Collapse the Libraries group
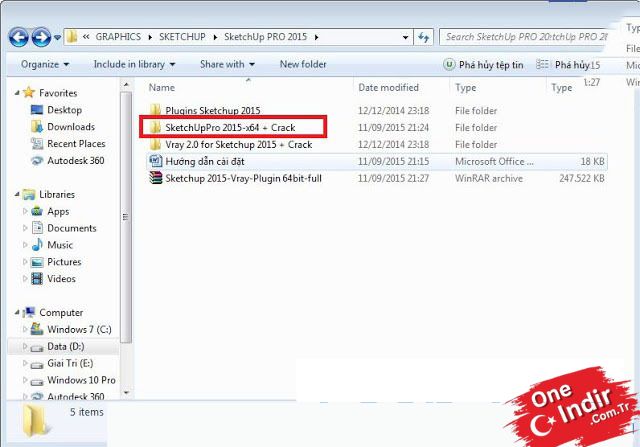 click(17, 195)
